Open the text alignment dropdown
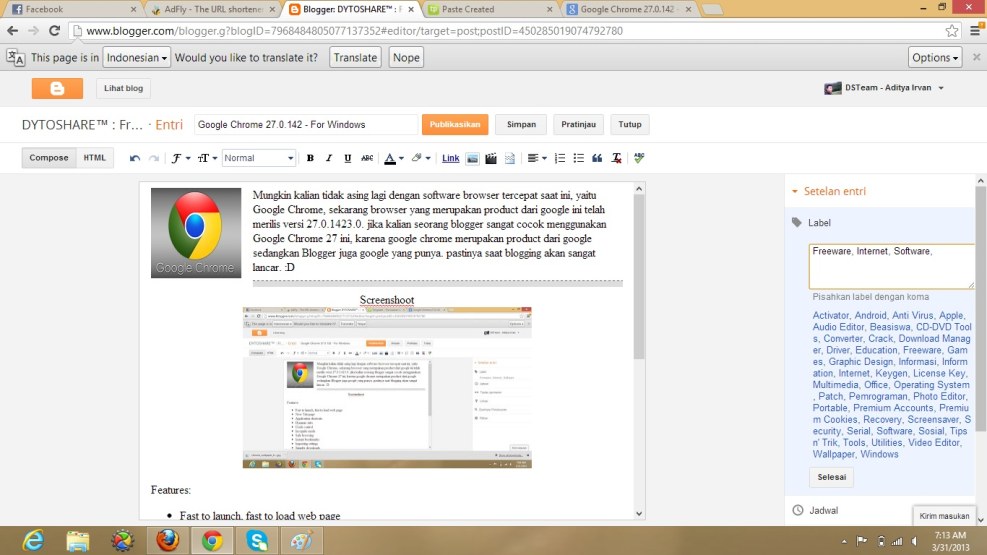987x555 pixels. point(536,158)
